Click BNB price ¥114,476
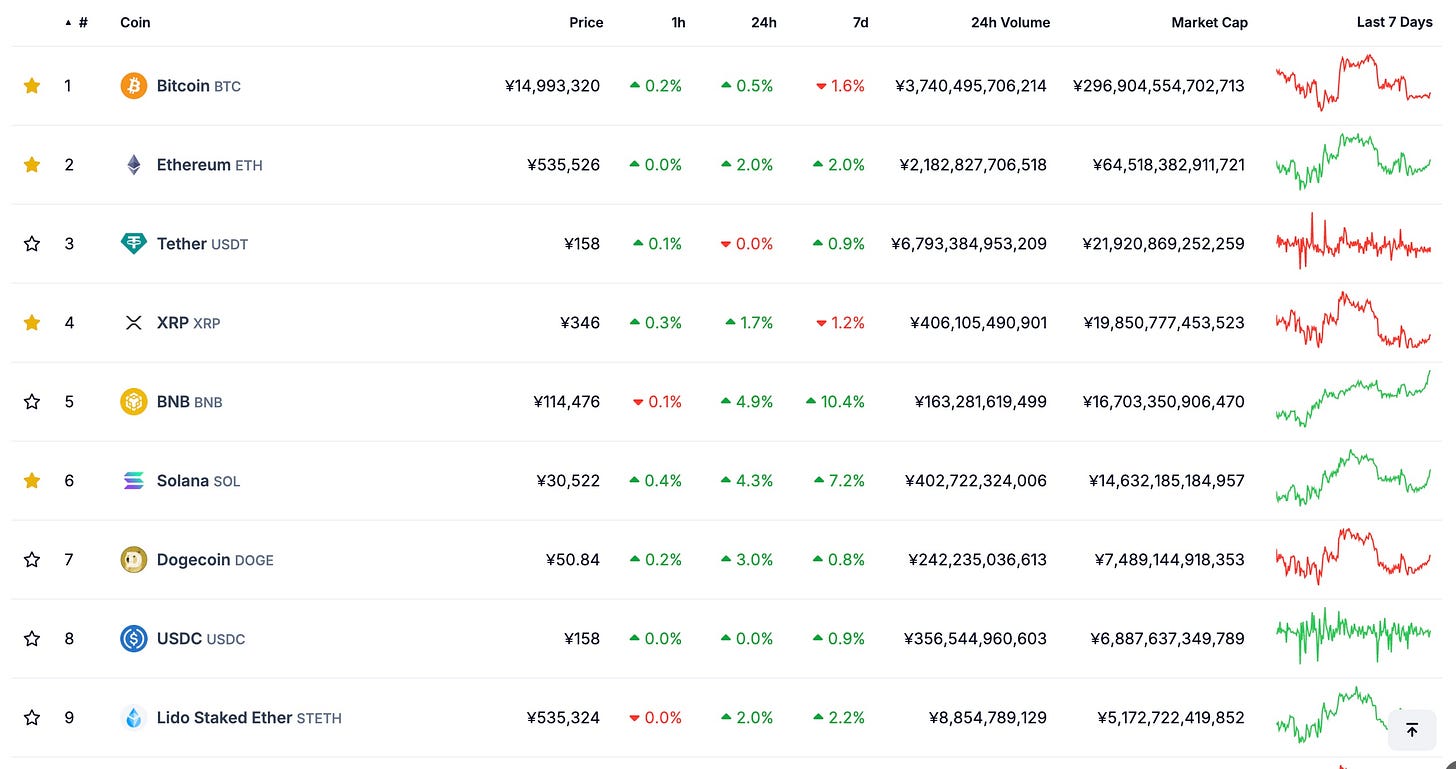The height and width of the screenshot is (769, 1456). tap(566, 402)
